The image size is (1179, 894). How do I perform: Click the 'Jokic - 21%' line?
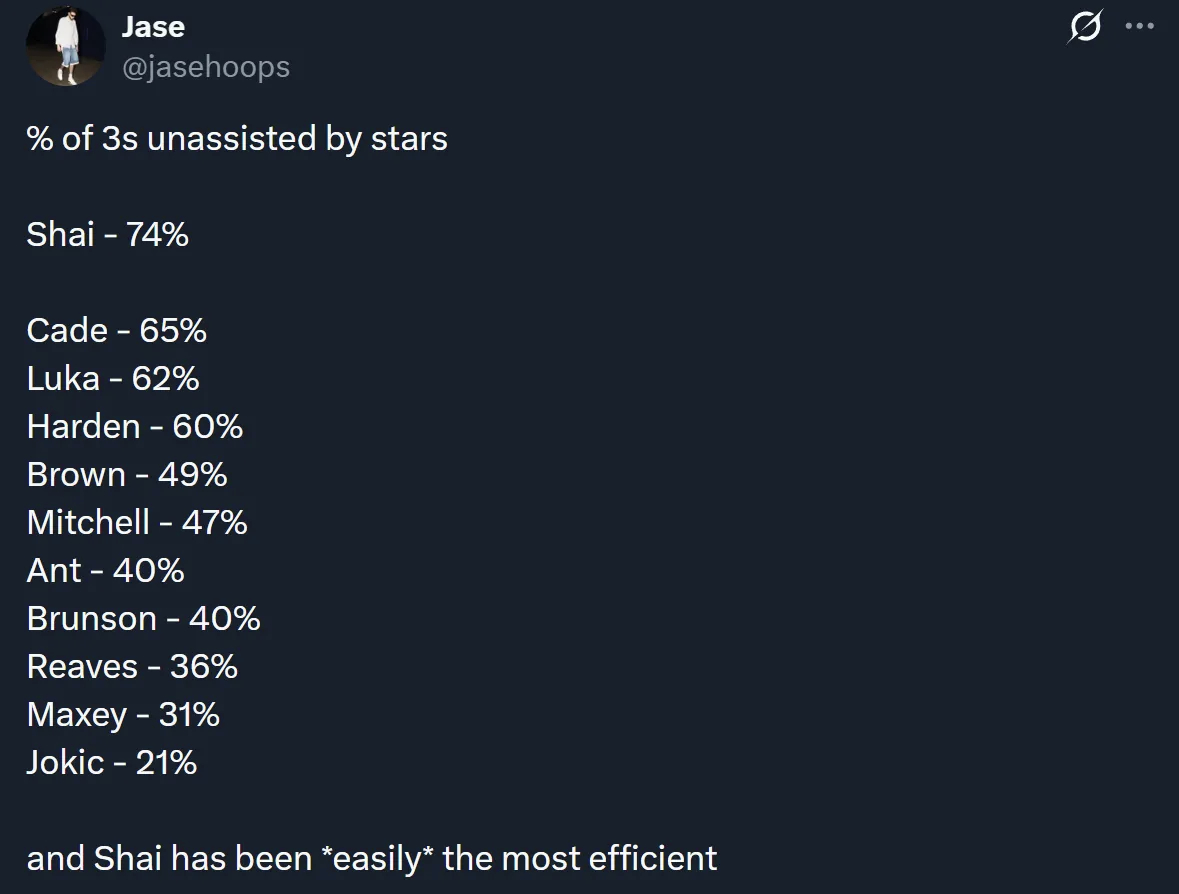(112, 762)
